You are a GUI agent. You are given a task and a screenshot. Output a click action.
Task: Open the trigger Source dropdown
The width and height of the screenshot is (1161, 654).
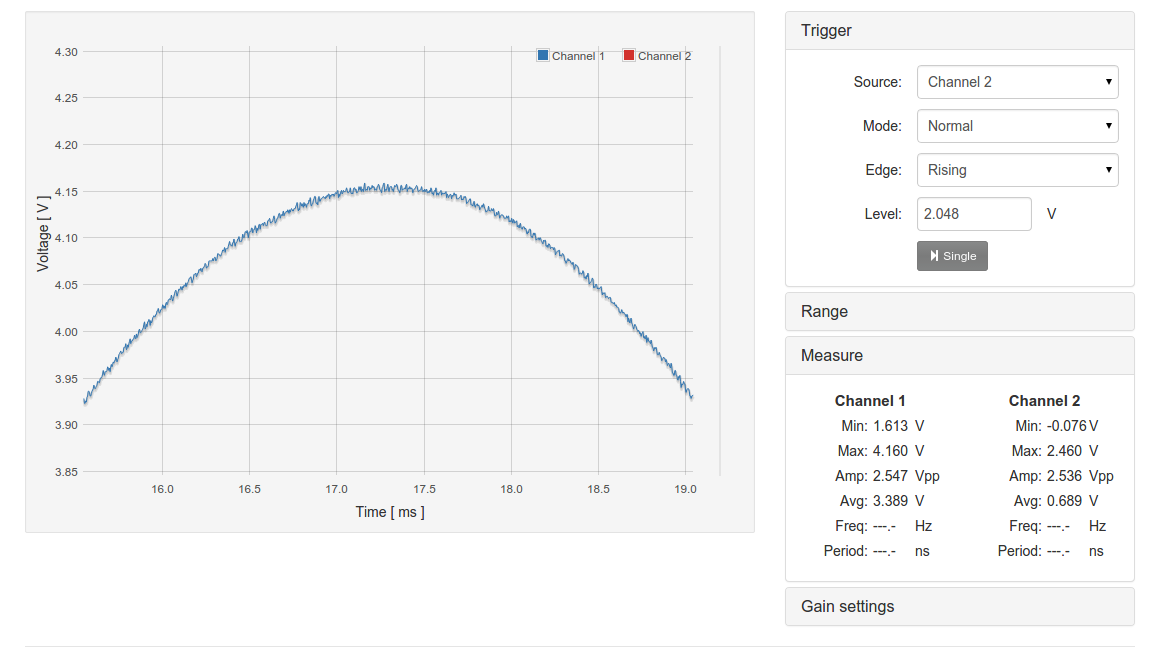coord(1017,82)
